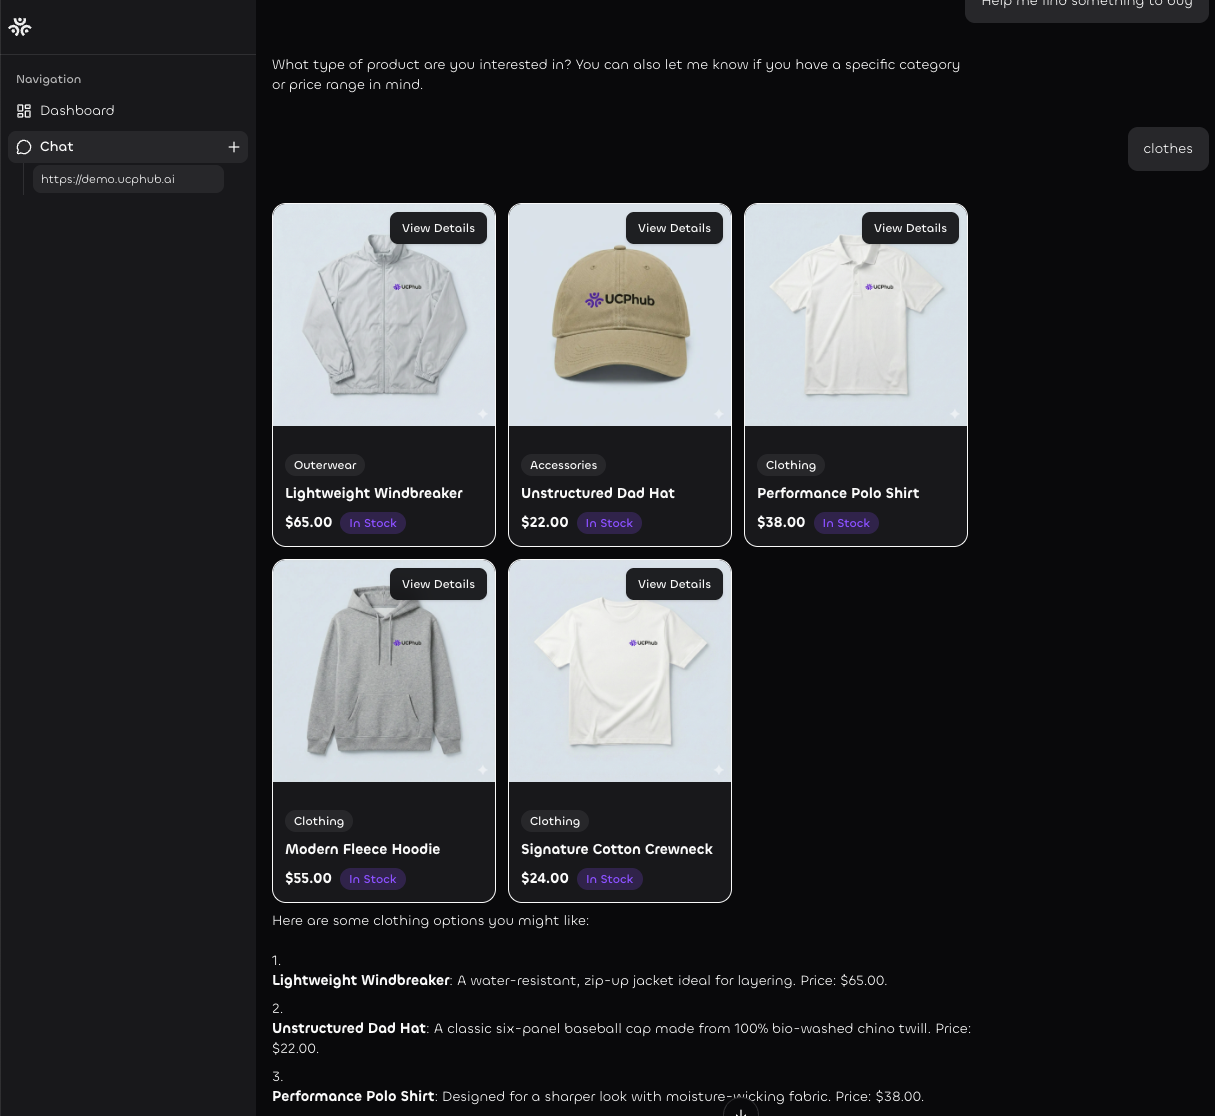Click sparkle icon on Windbreaker image
The width and height of the screenshot is (1215, 1116).
tap(482, 413)
